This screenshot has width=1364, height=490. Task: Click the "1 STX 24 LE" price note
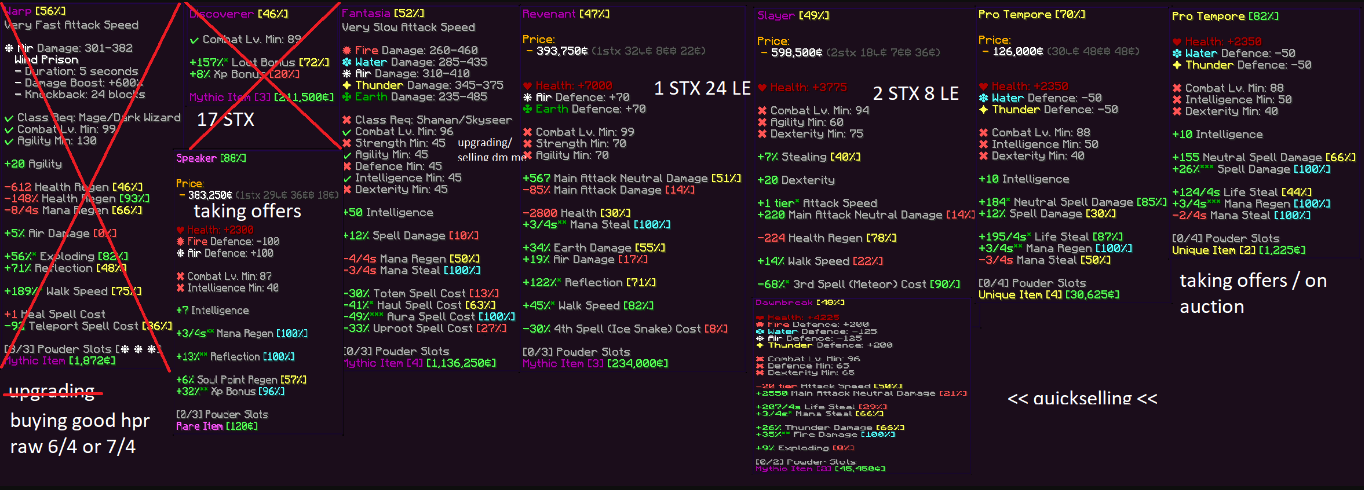(x=701, y=87)
